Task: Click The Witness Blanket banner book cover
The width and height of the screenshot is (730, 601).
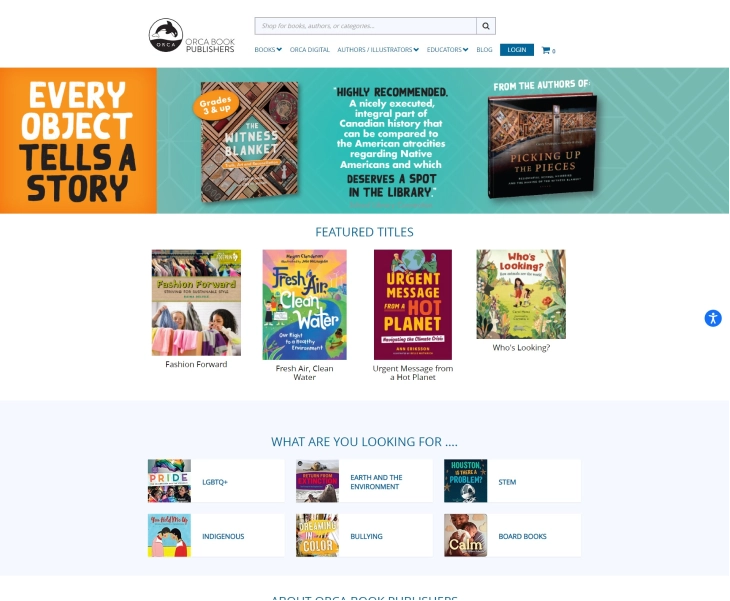Action: [x=250, y=142]
